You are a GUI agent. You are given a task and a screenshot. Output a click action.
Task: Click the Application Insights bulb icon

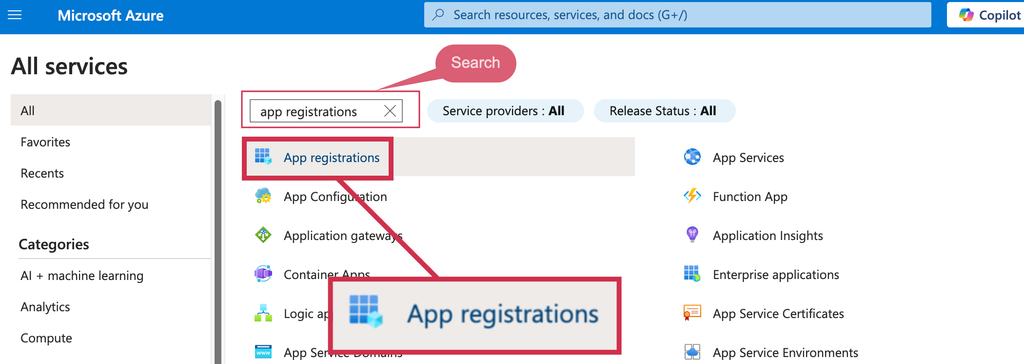point(692,235)
